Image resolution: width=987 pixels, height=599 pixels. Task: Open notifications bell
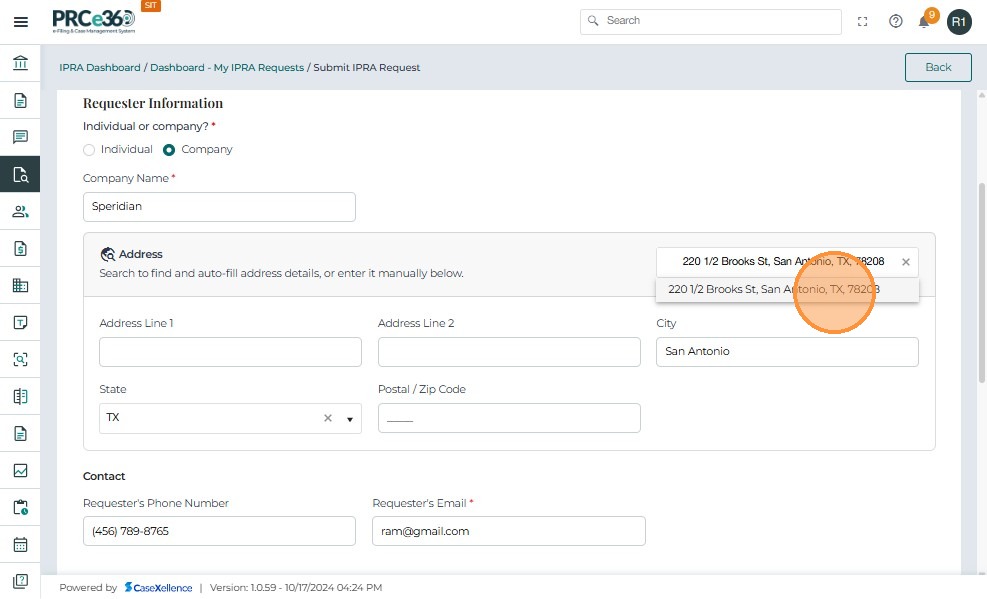pyautogui.click(x=925, y=21)
